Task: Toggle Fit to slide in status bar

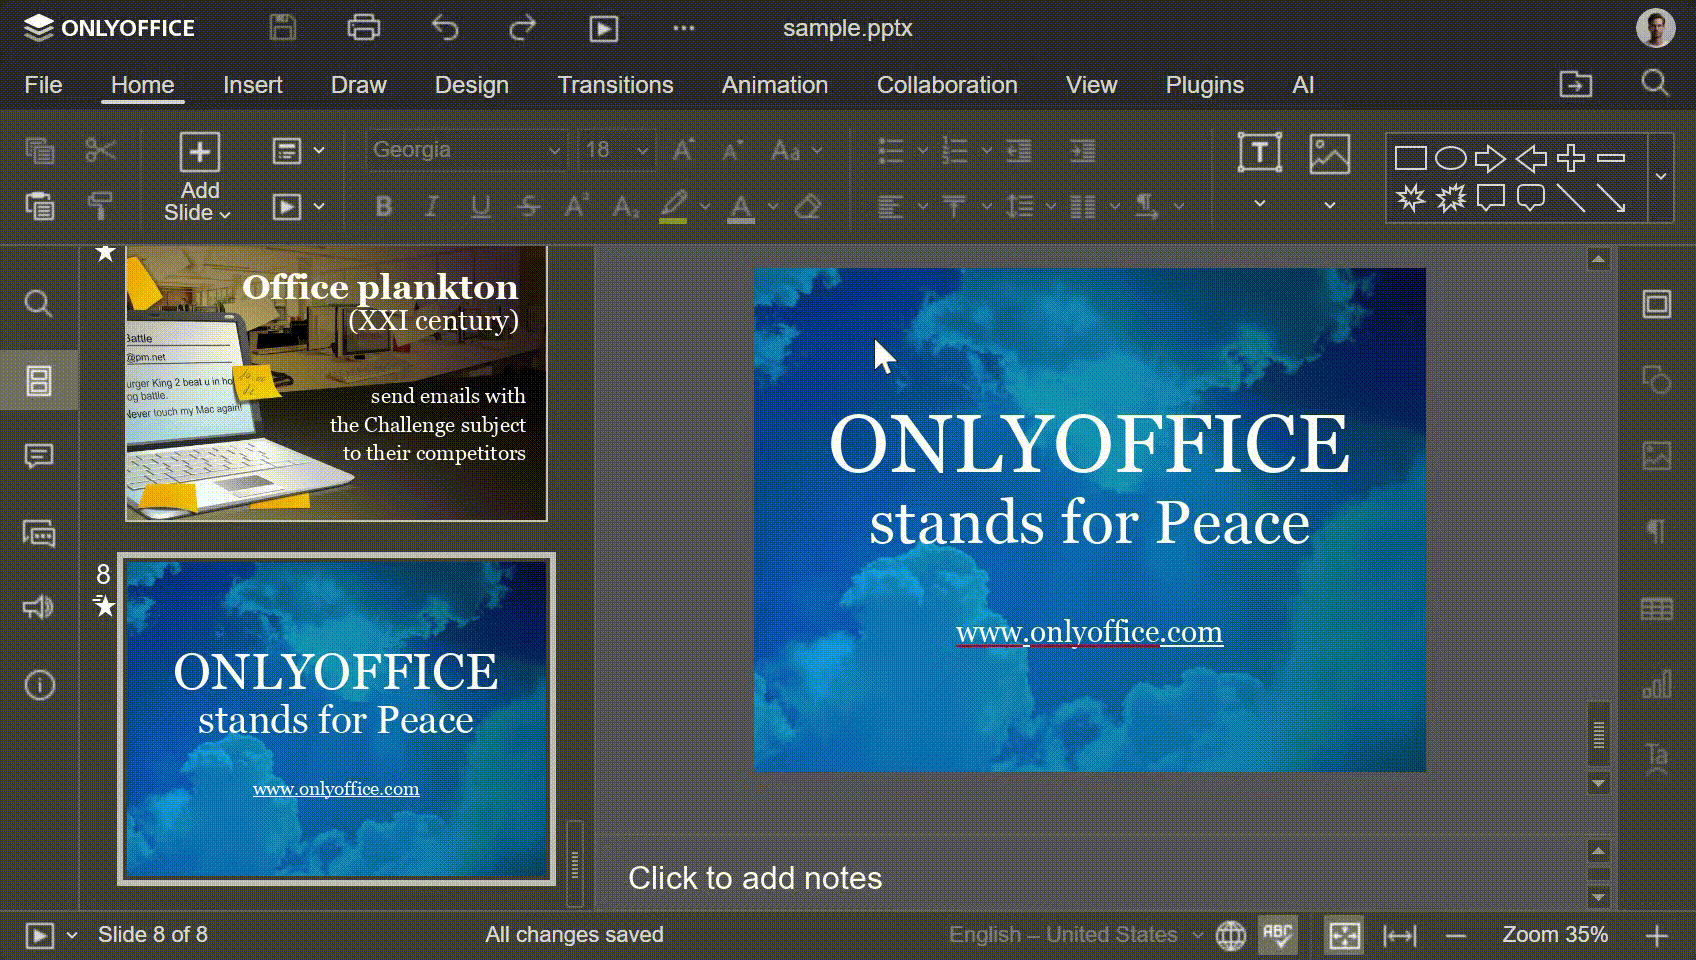Action: (x=1344, y=935)
